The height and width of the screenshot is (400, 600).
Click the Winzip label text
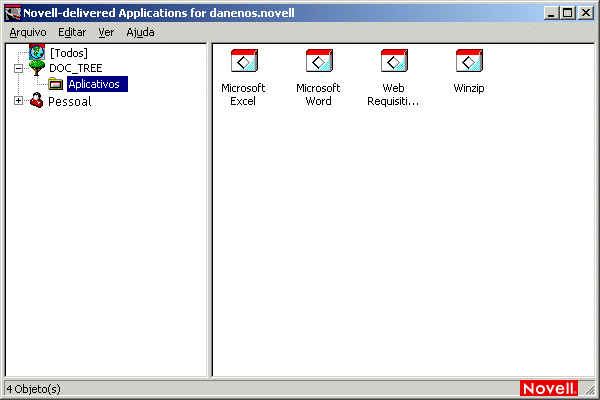tap(469, 88)
